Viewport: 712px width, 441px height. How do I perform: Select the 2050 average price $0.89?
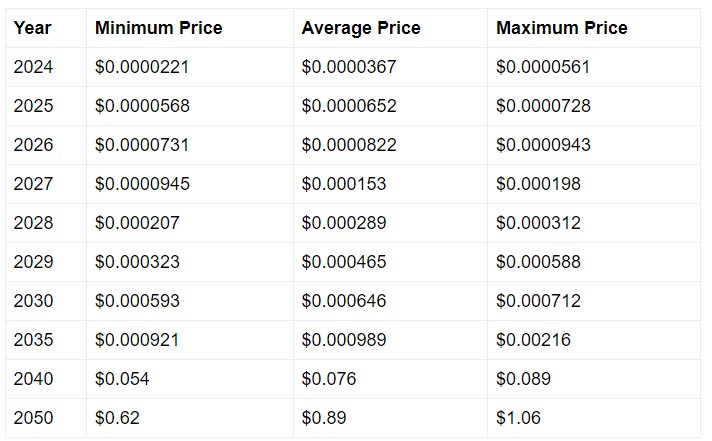[x=324, y=418]
